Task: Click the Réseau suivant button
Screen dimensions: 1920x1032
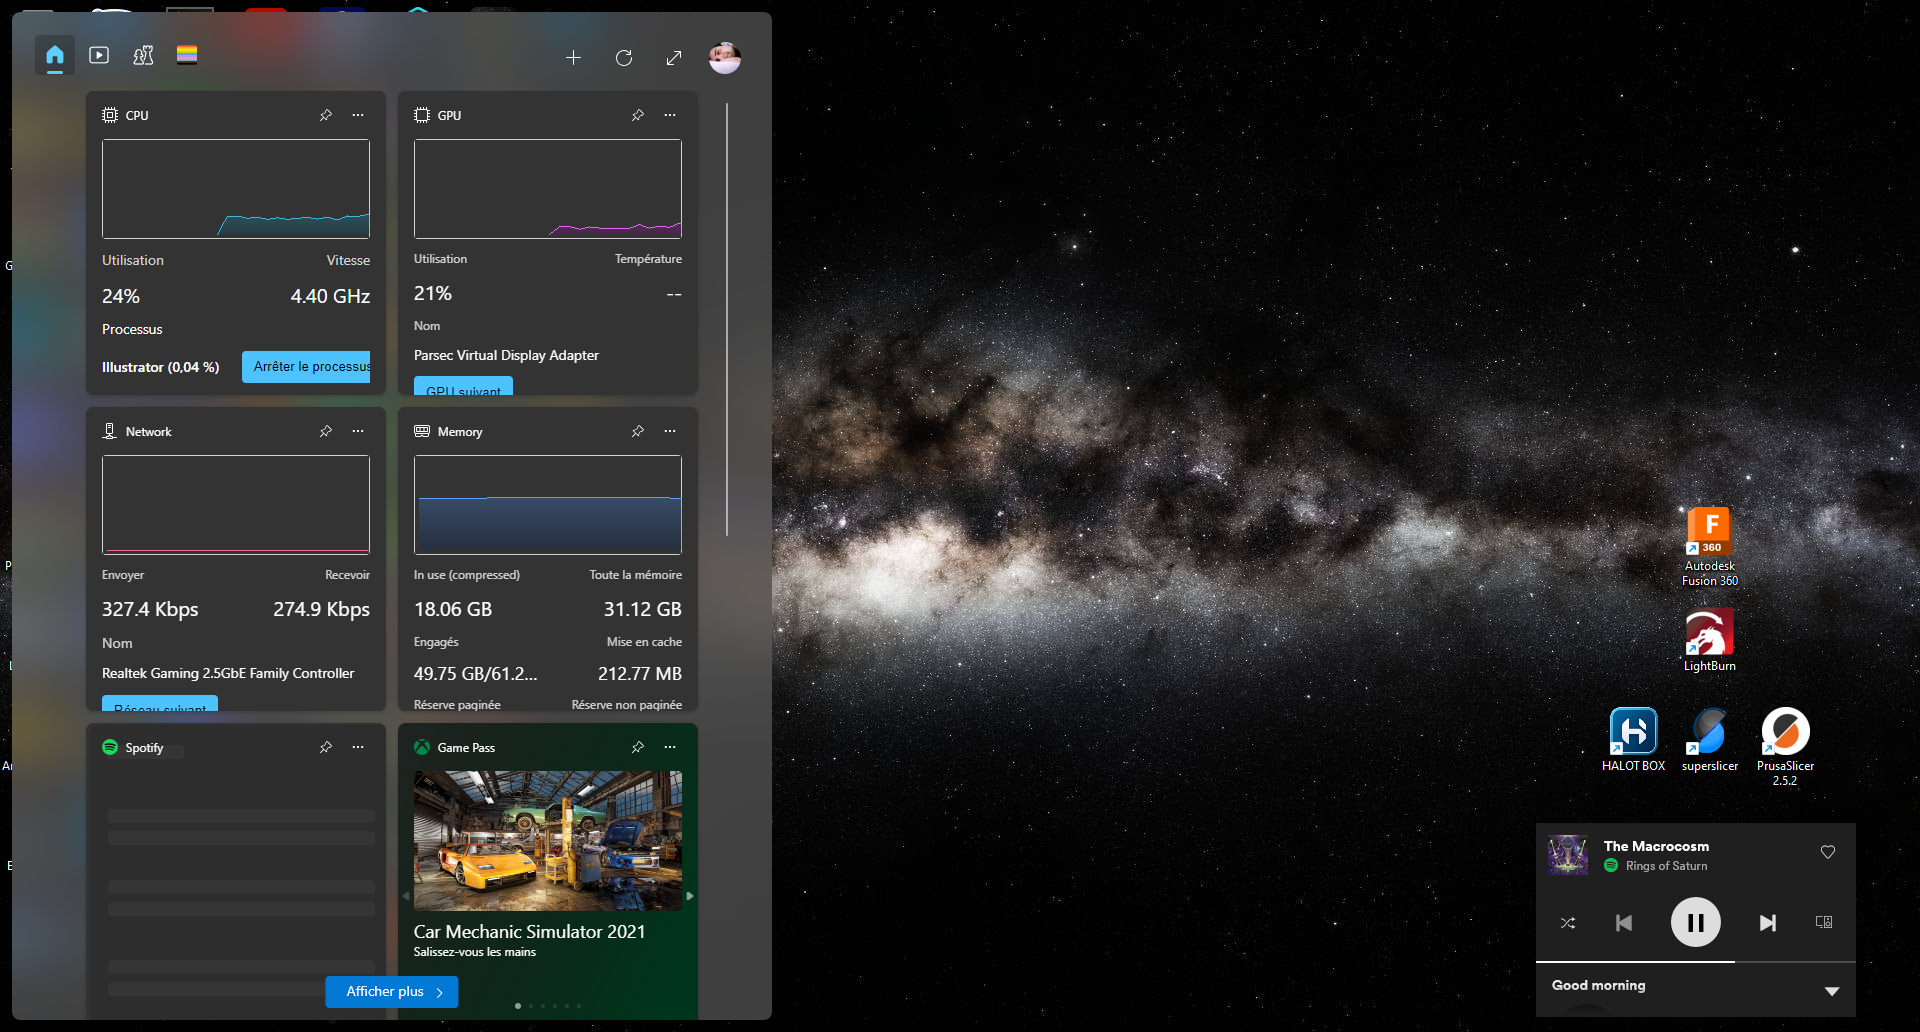Action: click(160, 703)
